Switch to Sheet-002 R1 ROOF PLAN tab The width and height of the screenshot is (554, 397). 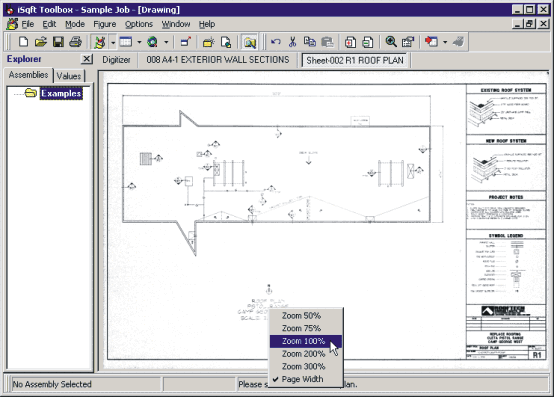(x=355, y=60)
